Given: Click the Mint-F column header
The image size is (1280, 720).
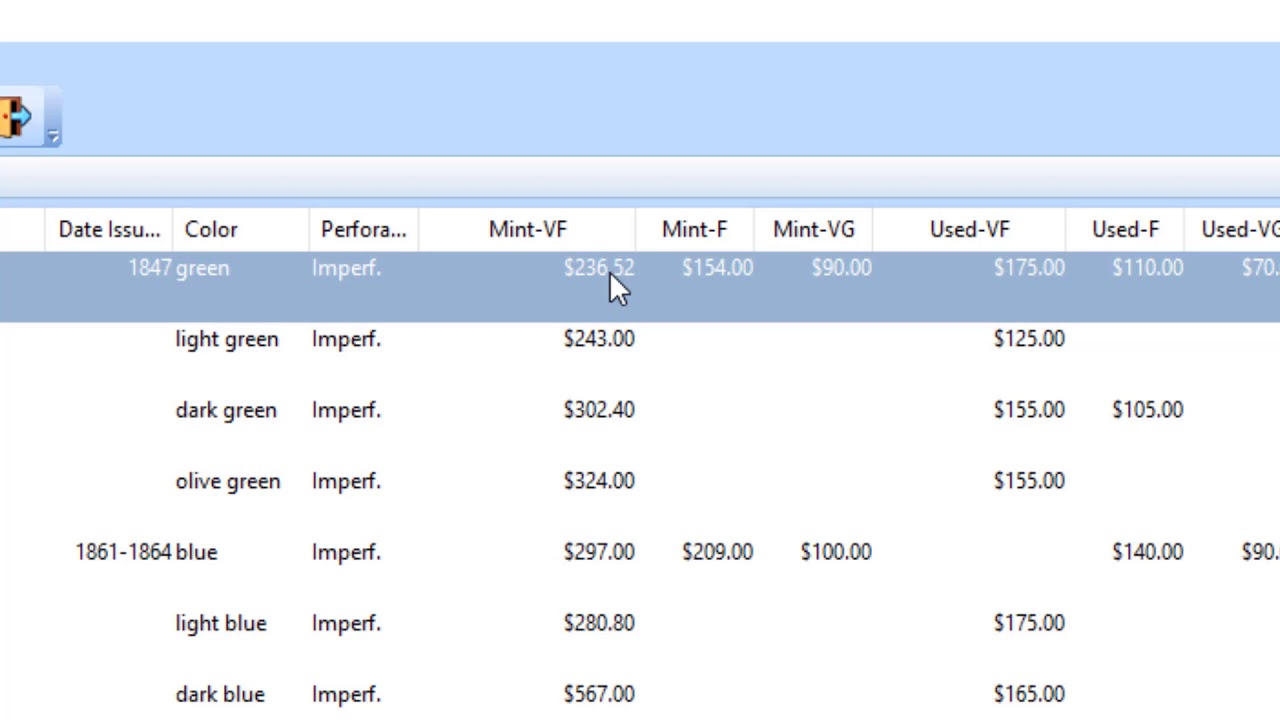Looking at the screenshot, I should pos(694,230).
